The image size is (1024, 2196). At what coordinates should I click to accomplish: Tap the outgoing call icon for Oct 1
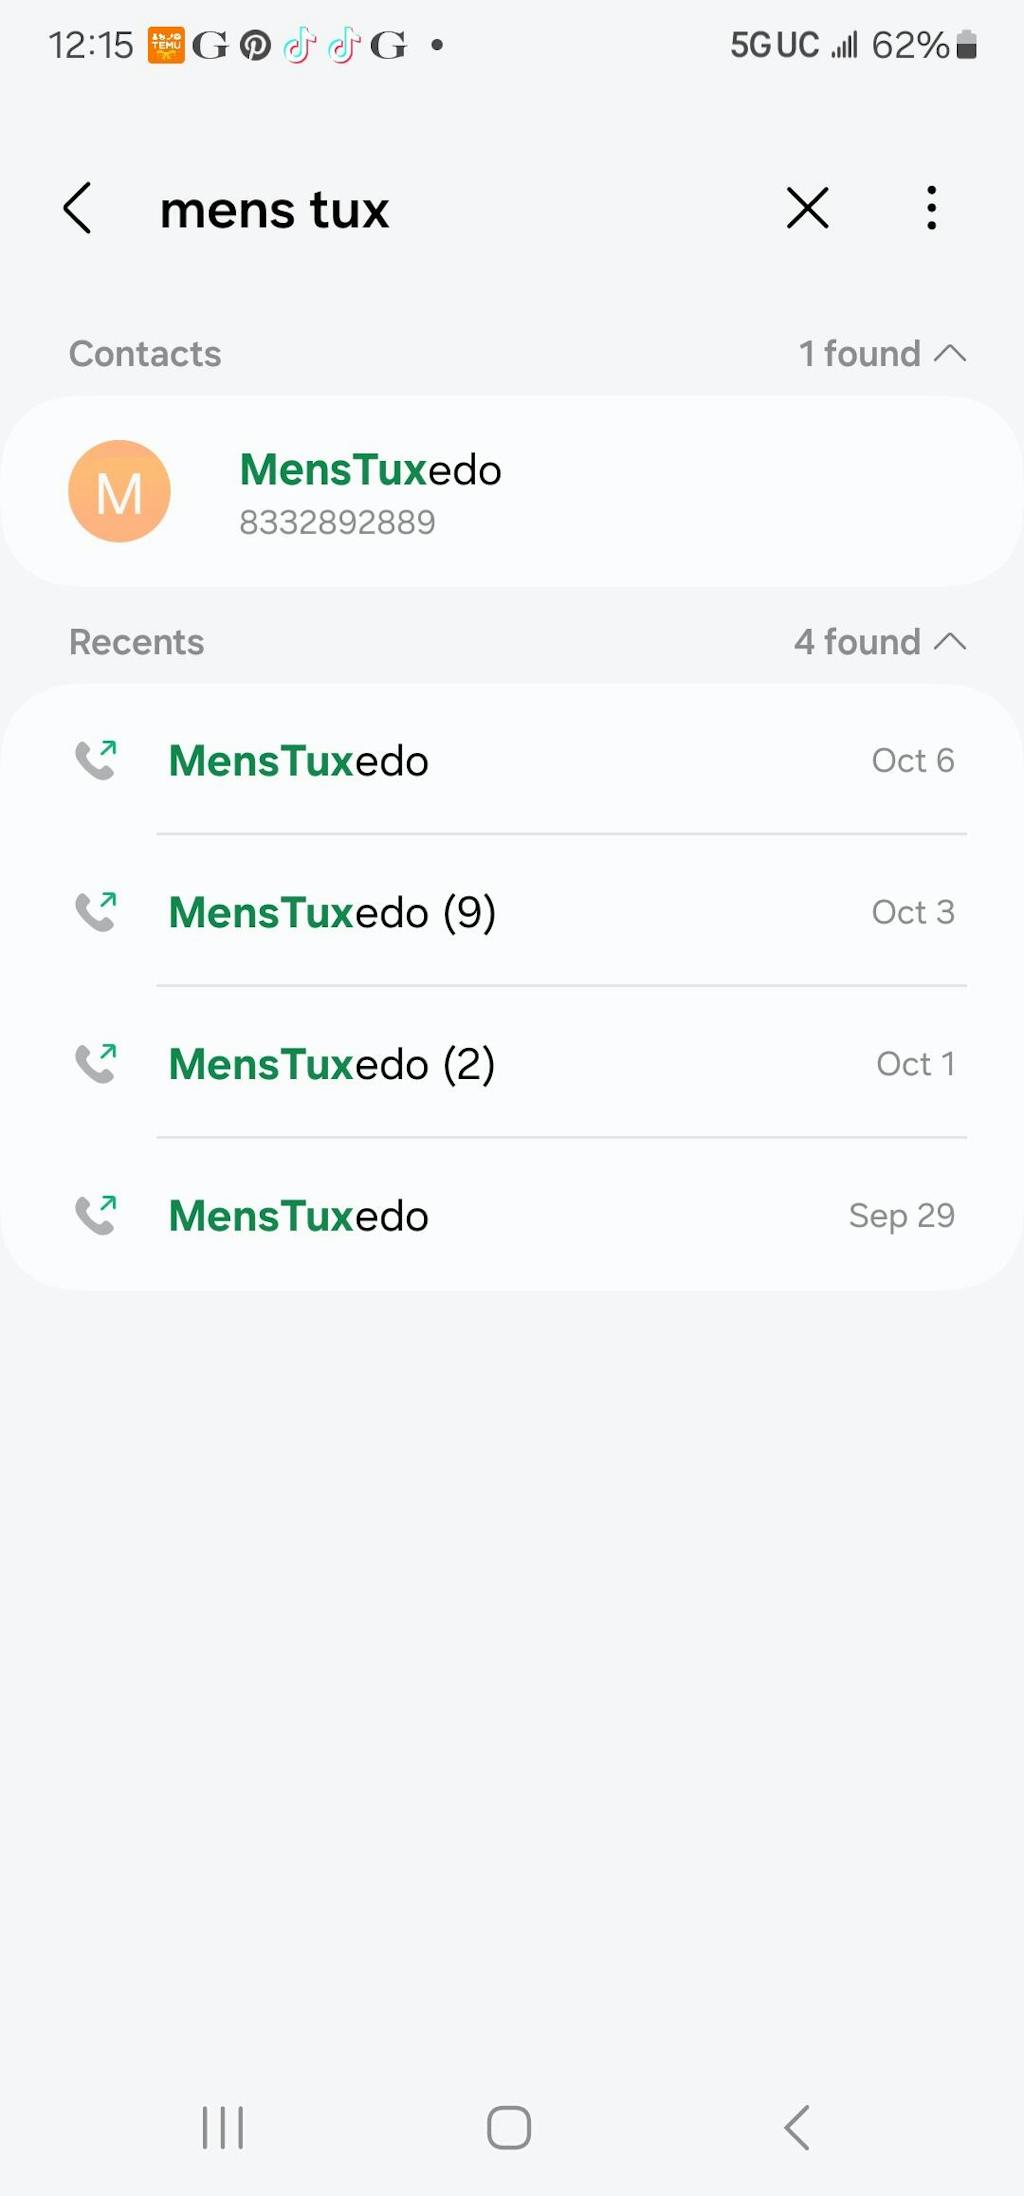(x=96, y=1063)
